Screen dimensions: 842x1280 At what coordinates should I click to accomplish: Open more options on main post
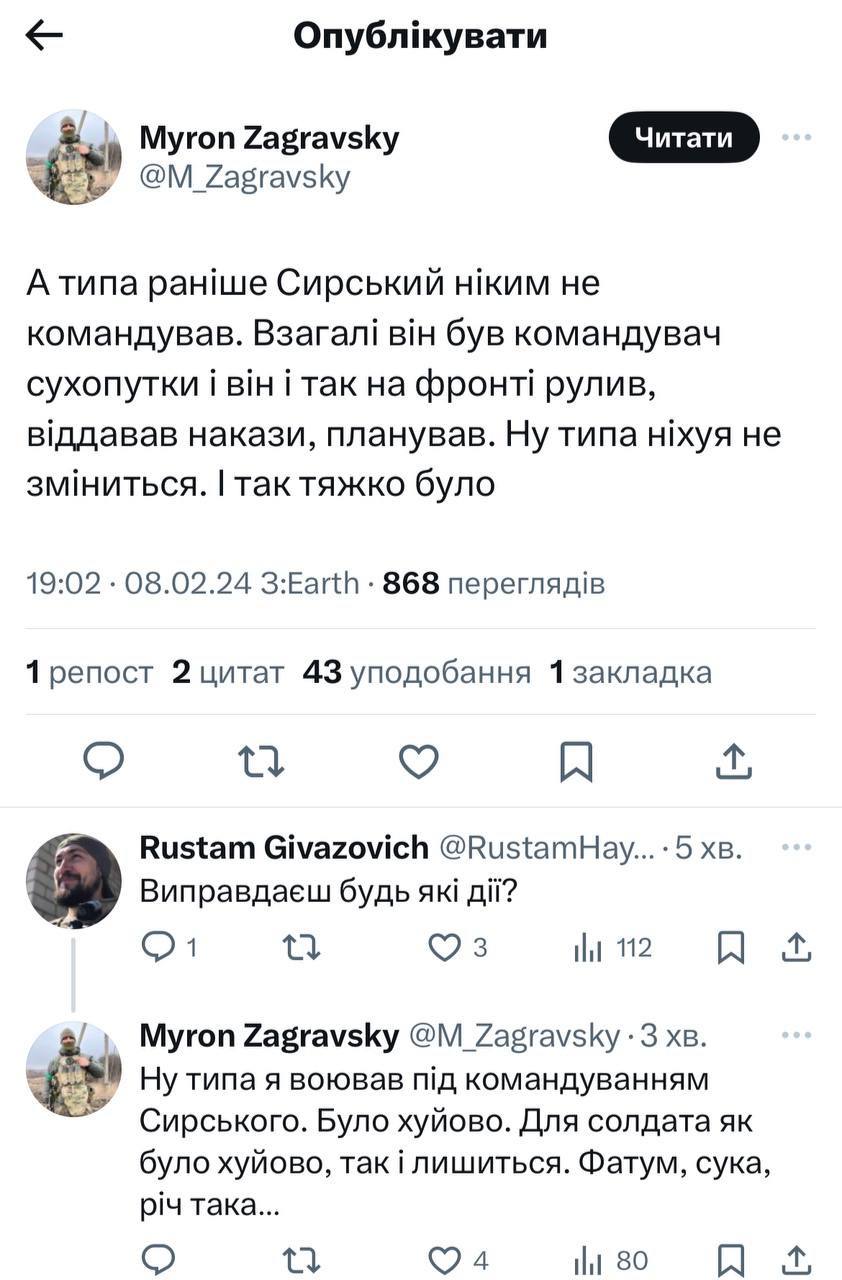point(796,138)
